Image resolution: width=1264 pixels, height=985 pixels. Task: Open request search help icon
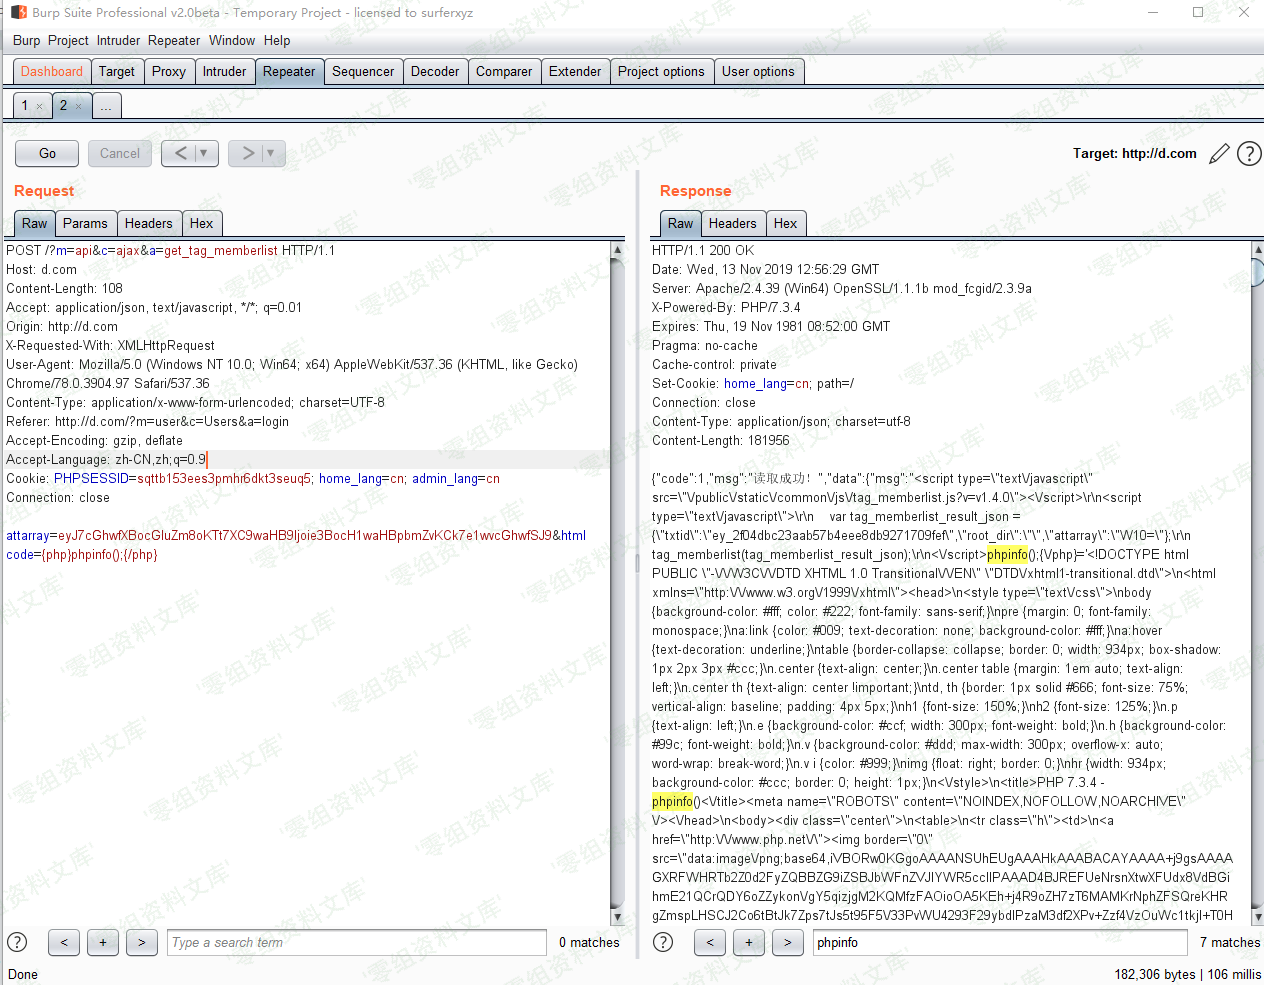tap(17, 942)
